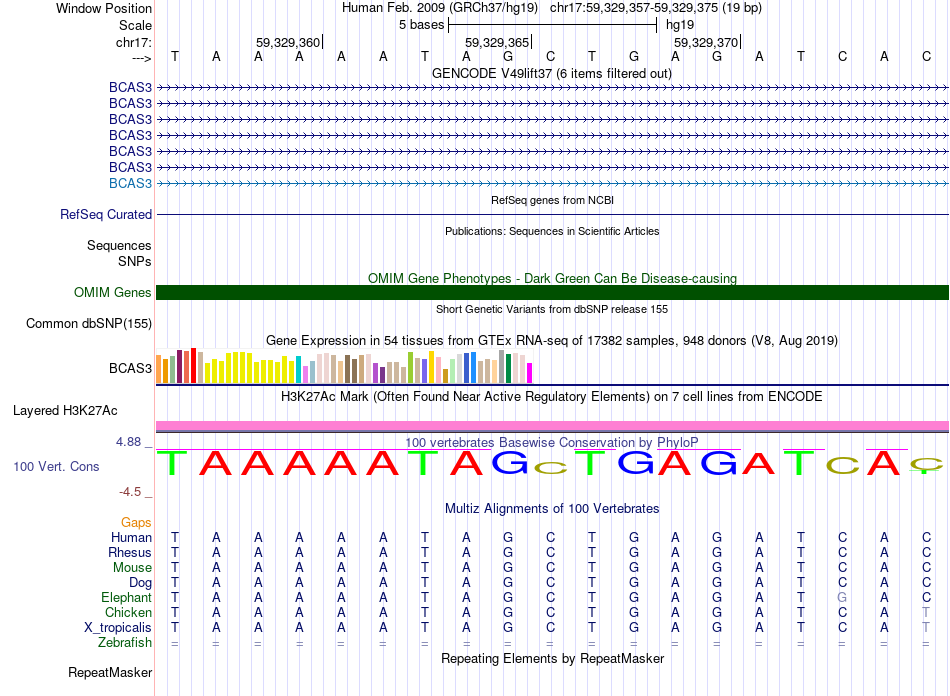Open the 100 Vert. Cons track label
The image size is (950, 696).
click(x=56, y=466)
